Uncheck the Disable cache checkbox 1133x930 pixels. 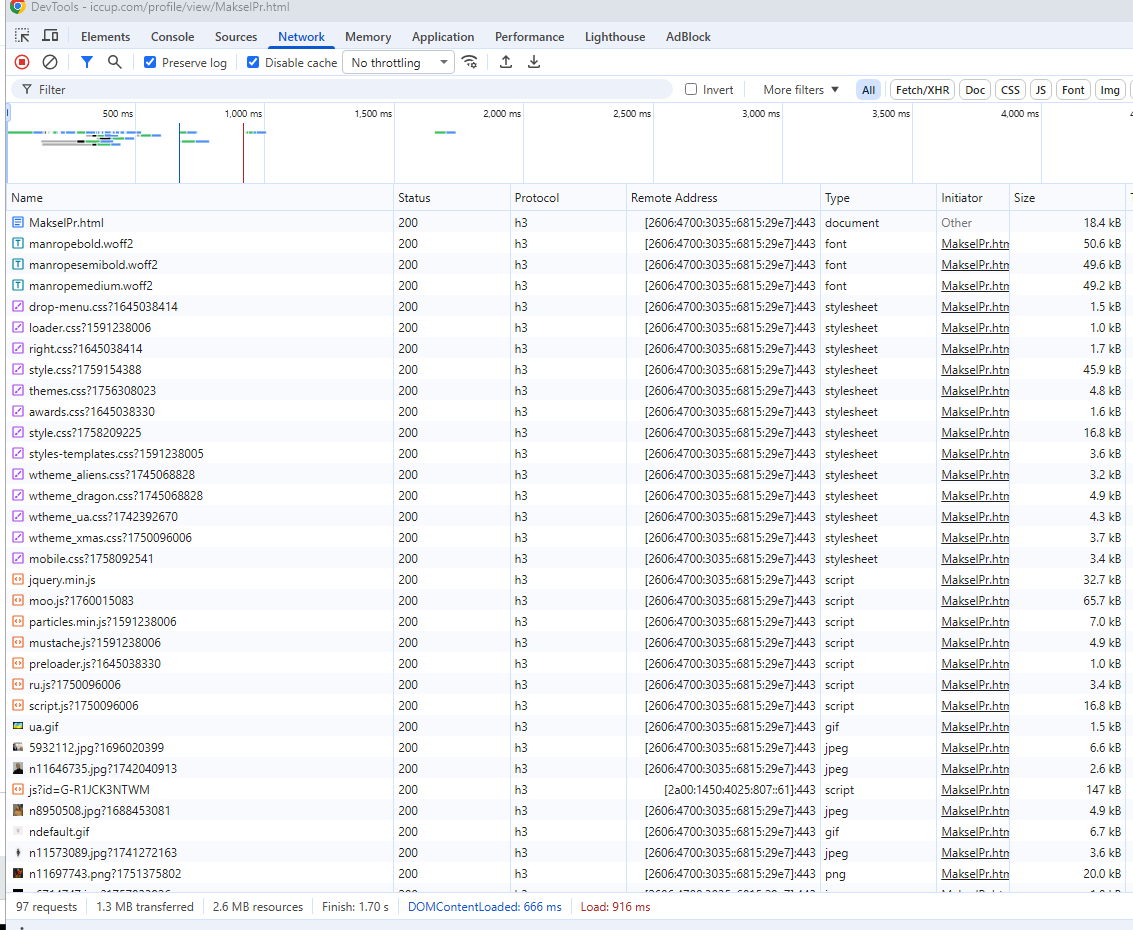[253, 62]
